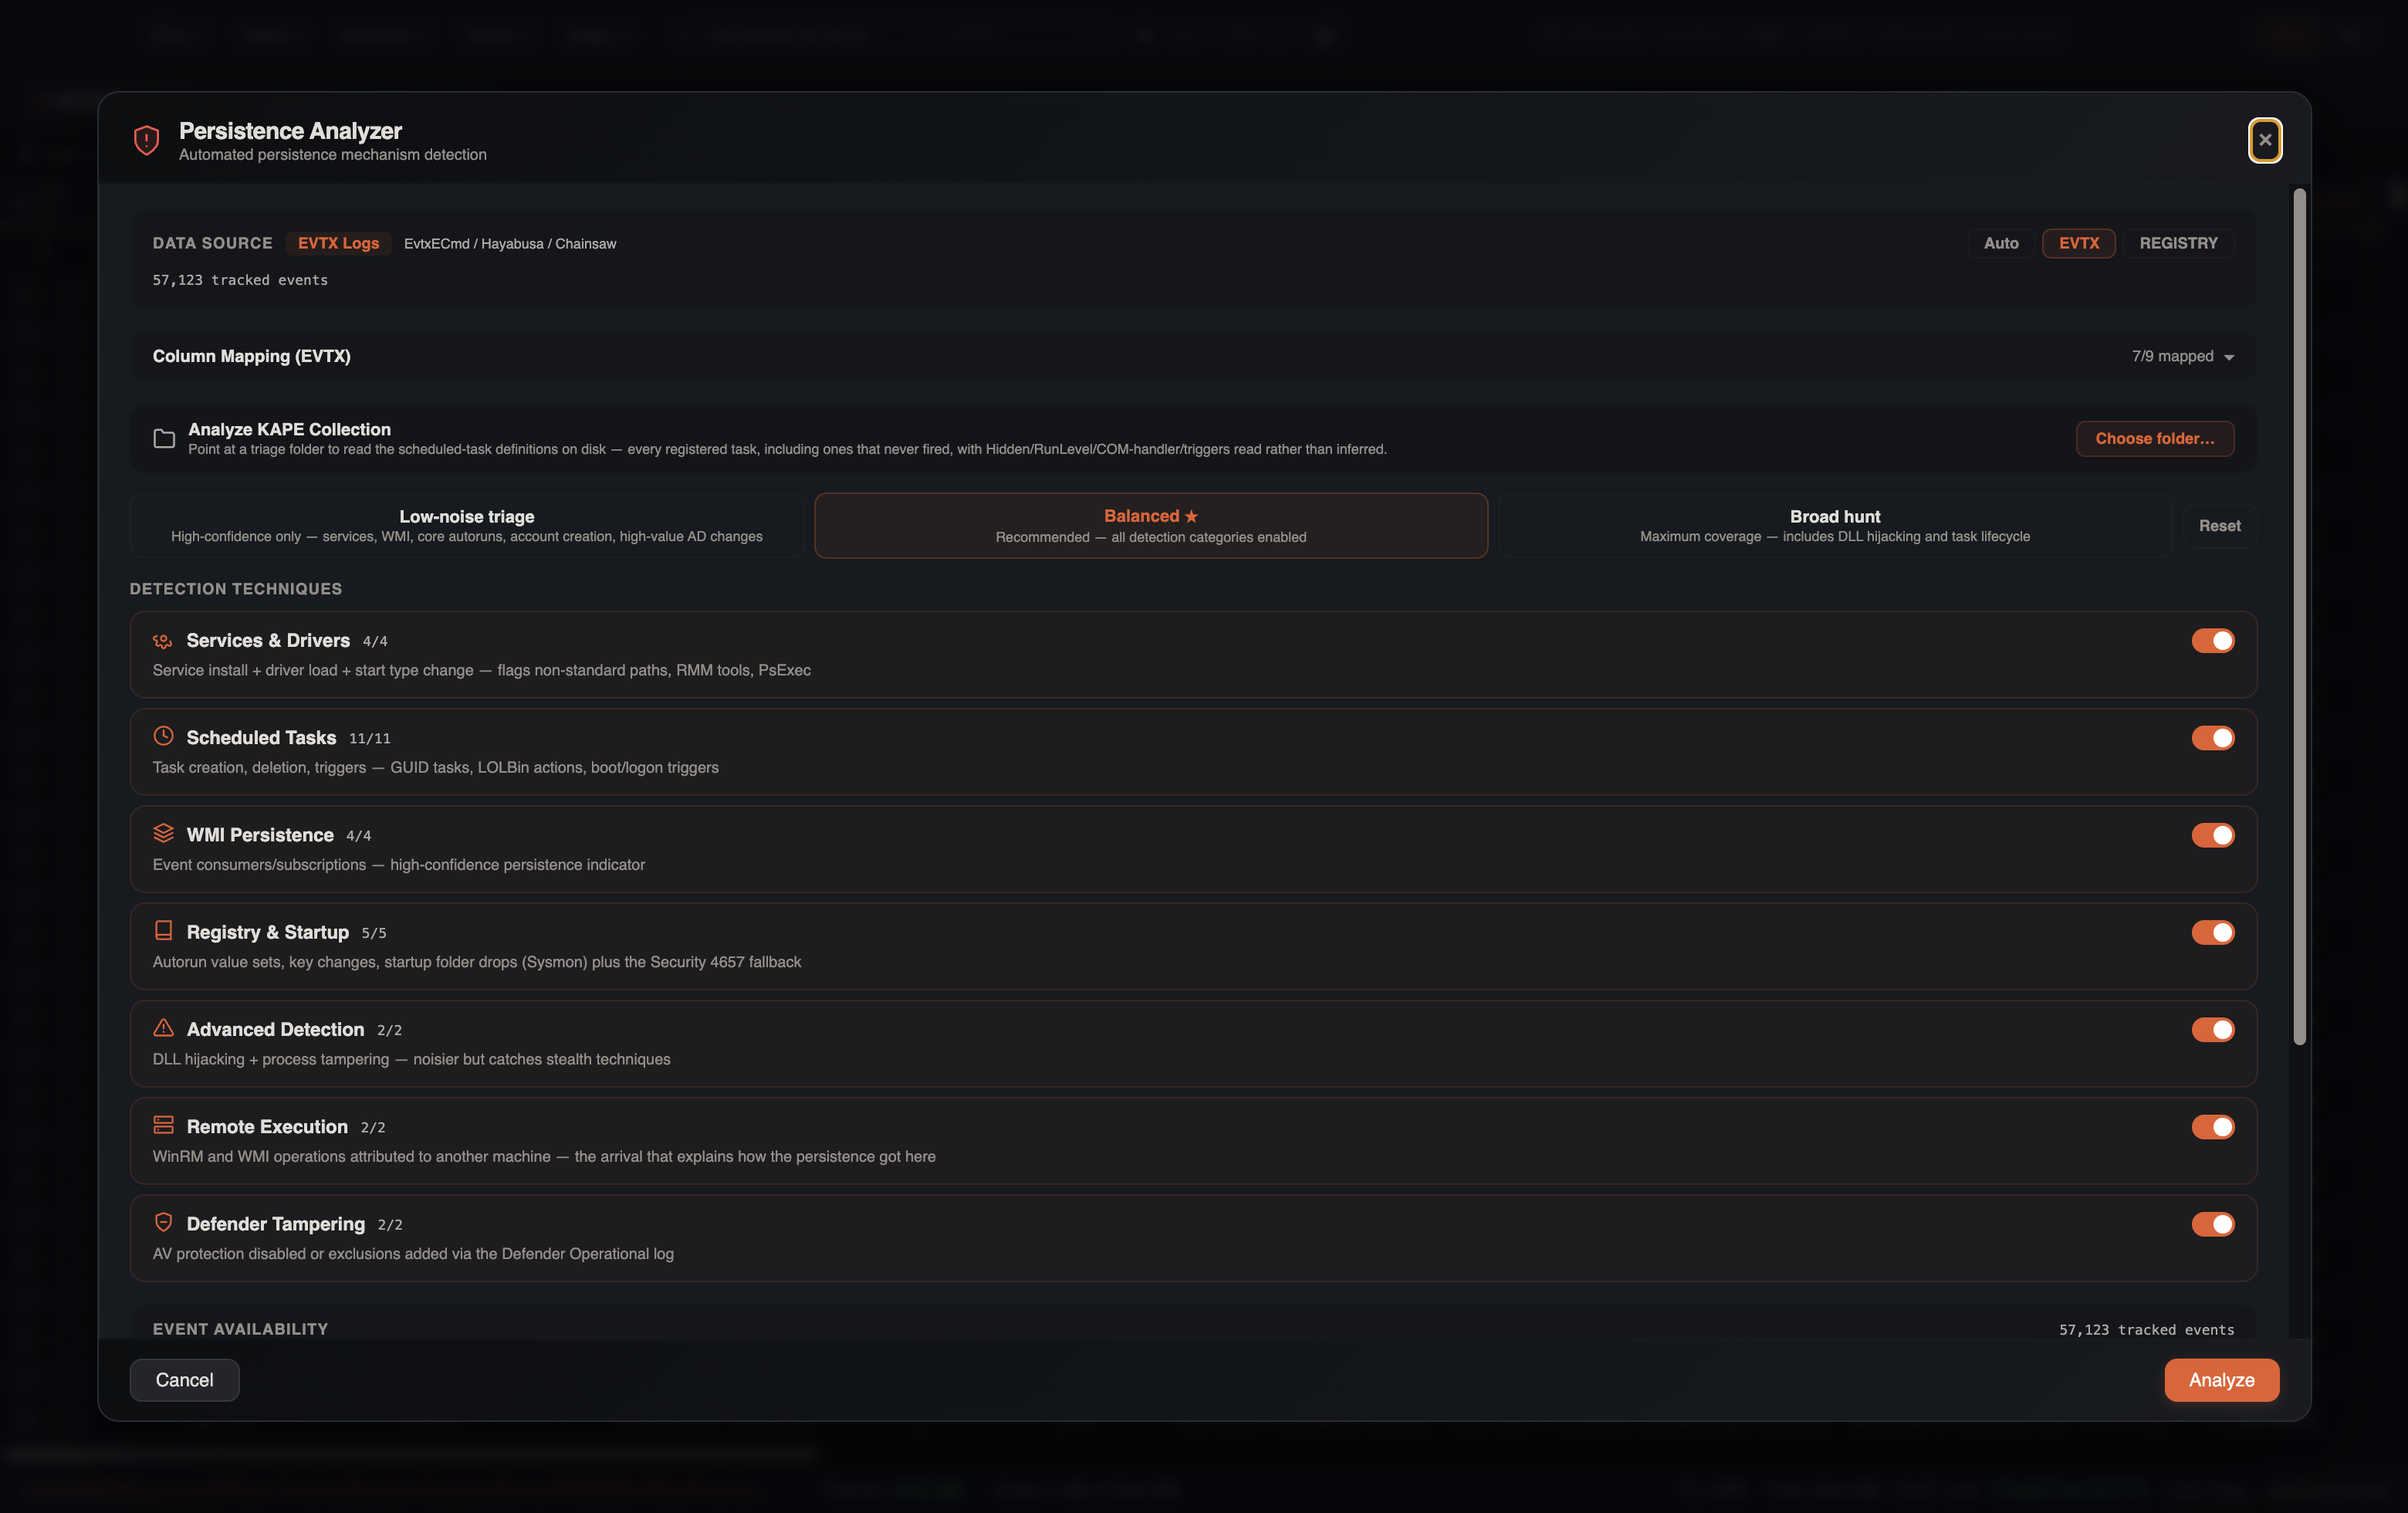
Task: Click Scheduled Tasks '11/11' count
Action: [370, 739]
